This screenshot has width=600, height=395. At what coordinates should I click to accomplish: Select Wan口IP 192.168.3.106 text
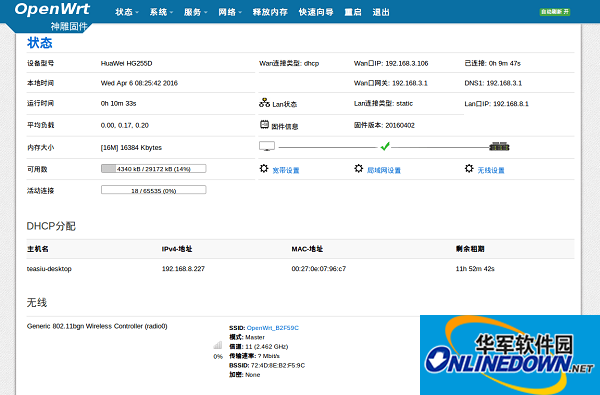391,64
